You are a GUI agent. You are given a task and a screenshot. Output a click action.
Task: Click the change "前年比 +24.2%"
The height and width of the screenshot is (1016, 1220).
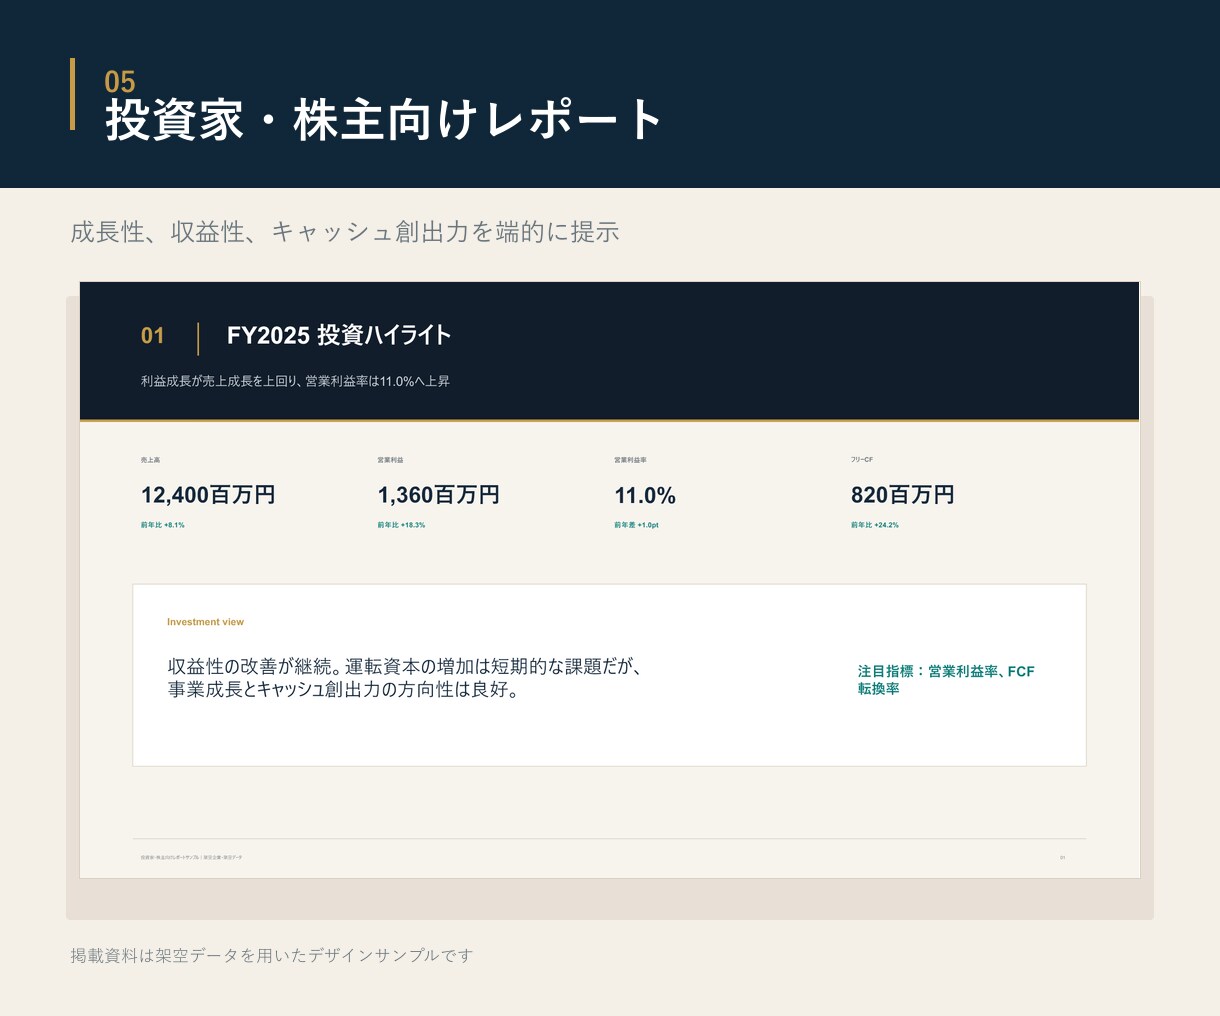875,525
